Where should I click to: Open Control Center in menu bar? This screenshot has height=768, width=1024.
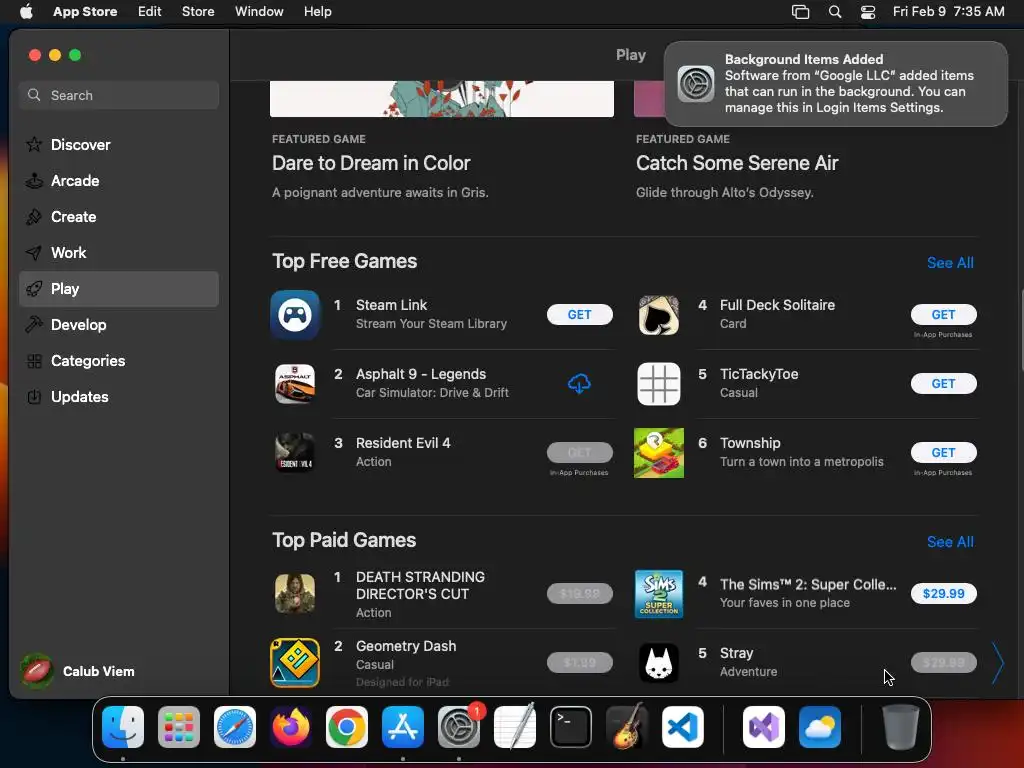(868, 12)
